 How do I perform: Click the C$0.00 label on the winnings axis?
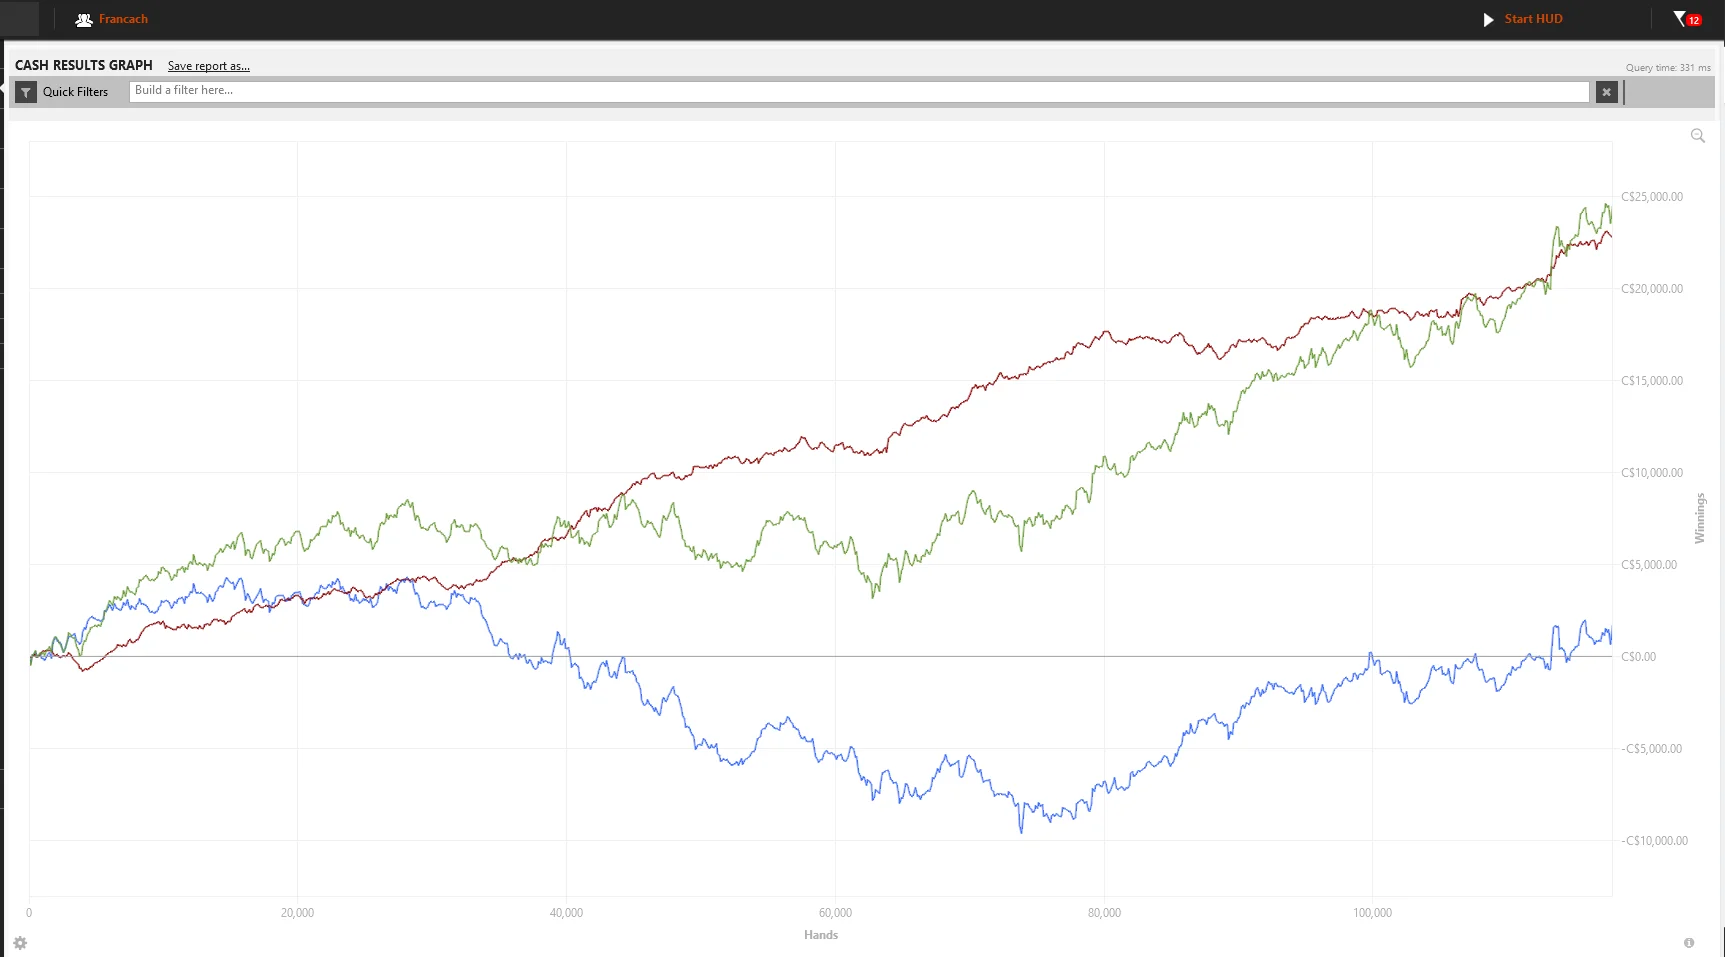click(x=1638, y=657)
